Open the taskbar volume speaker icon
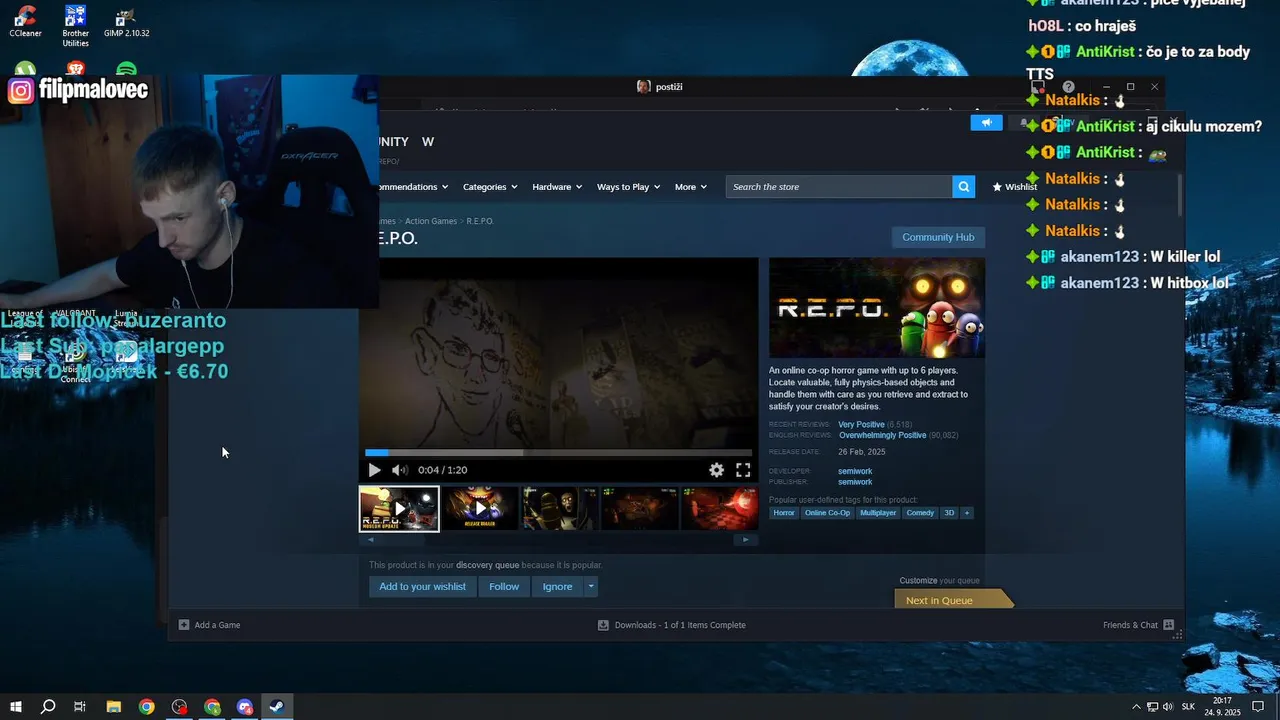Screen dimensions: 1280x720 pos(1167,707)
